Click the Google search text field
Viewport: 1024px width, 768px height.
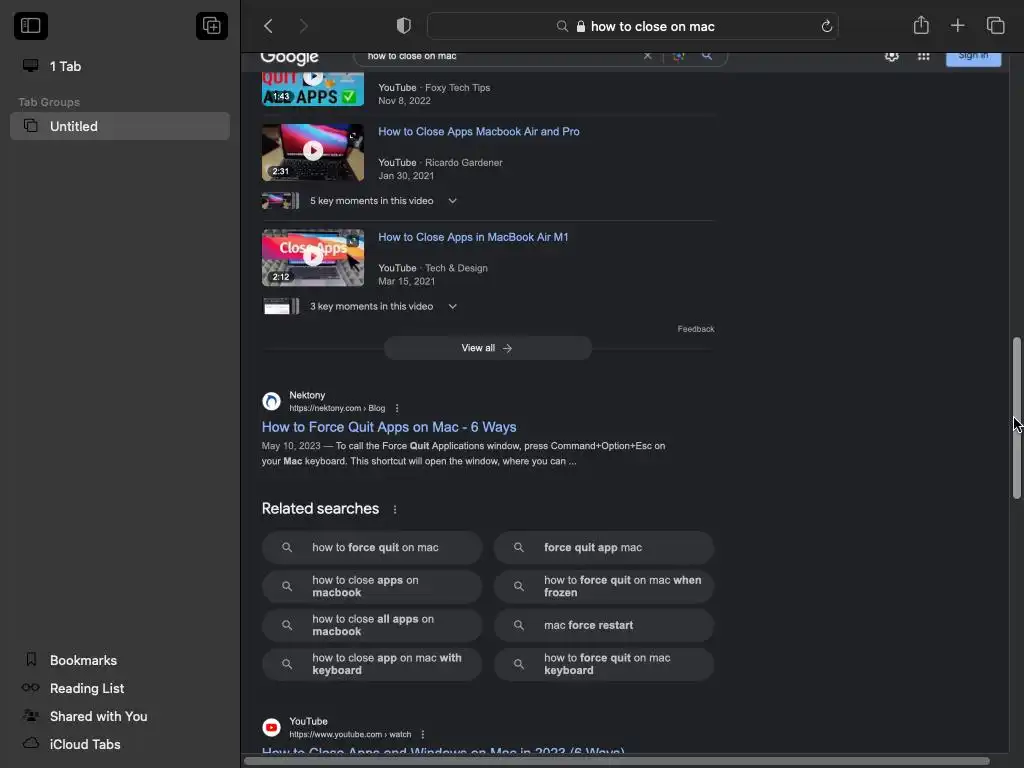[500, 57]
